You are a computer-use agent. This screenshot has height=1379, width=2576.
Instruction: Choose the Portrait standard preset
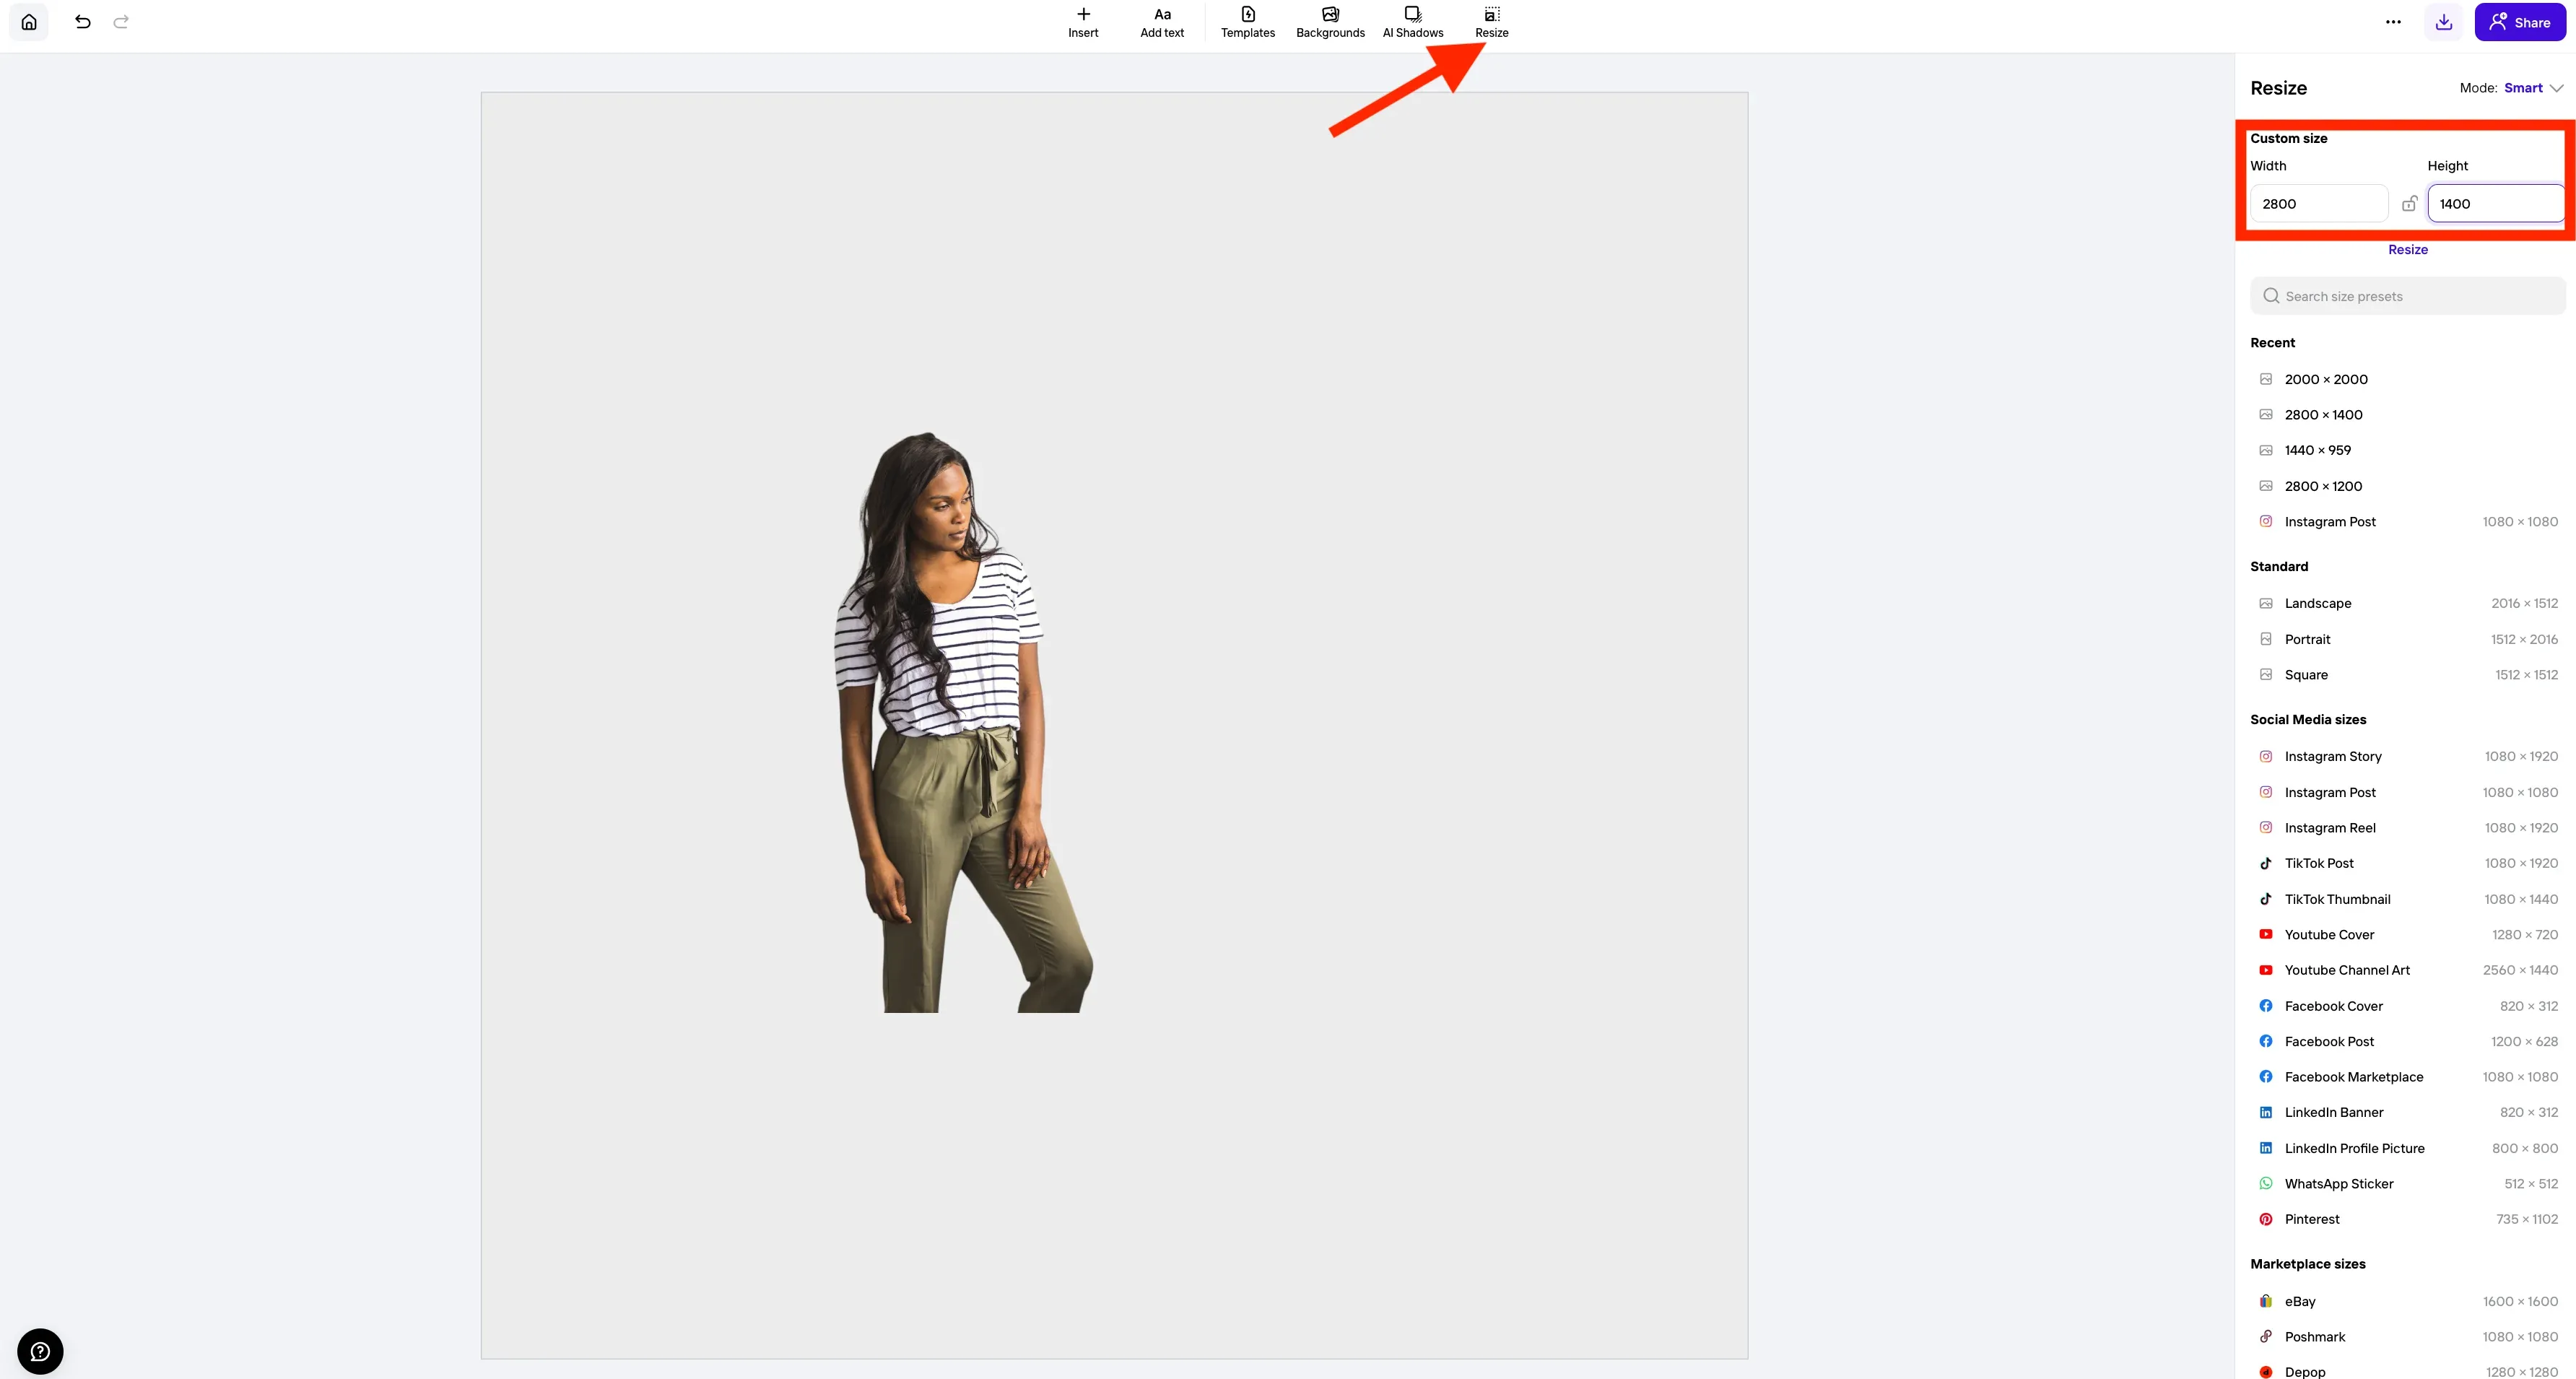click(2408, 639)
